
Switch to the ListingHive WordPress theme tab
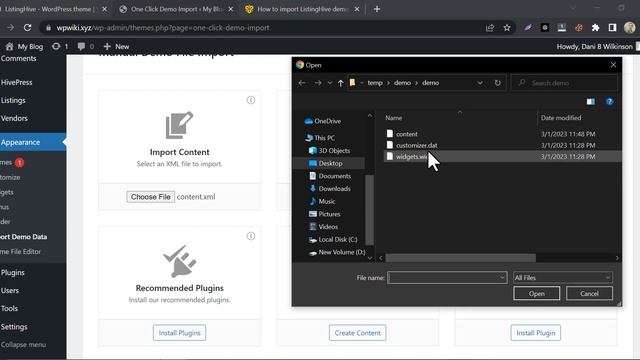point(50,9)
